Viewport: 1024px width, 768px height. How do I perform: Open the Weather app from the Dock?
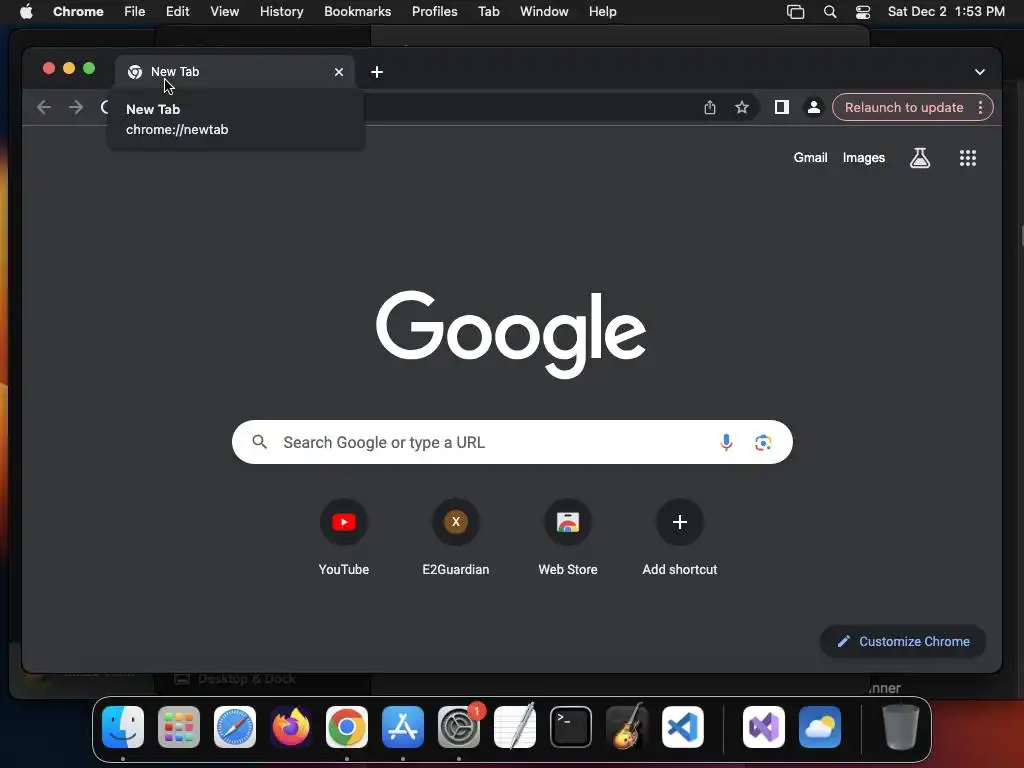[820, 727]
